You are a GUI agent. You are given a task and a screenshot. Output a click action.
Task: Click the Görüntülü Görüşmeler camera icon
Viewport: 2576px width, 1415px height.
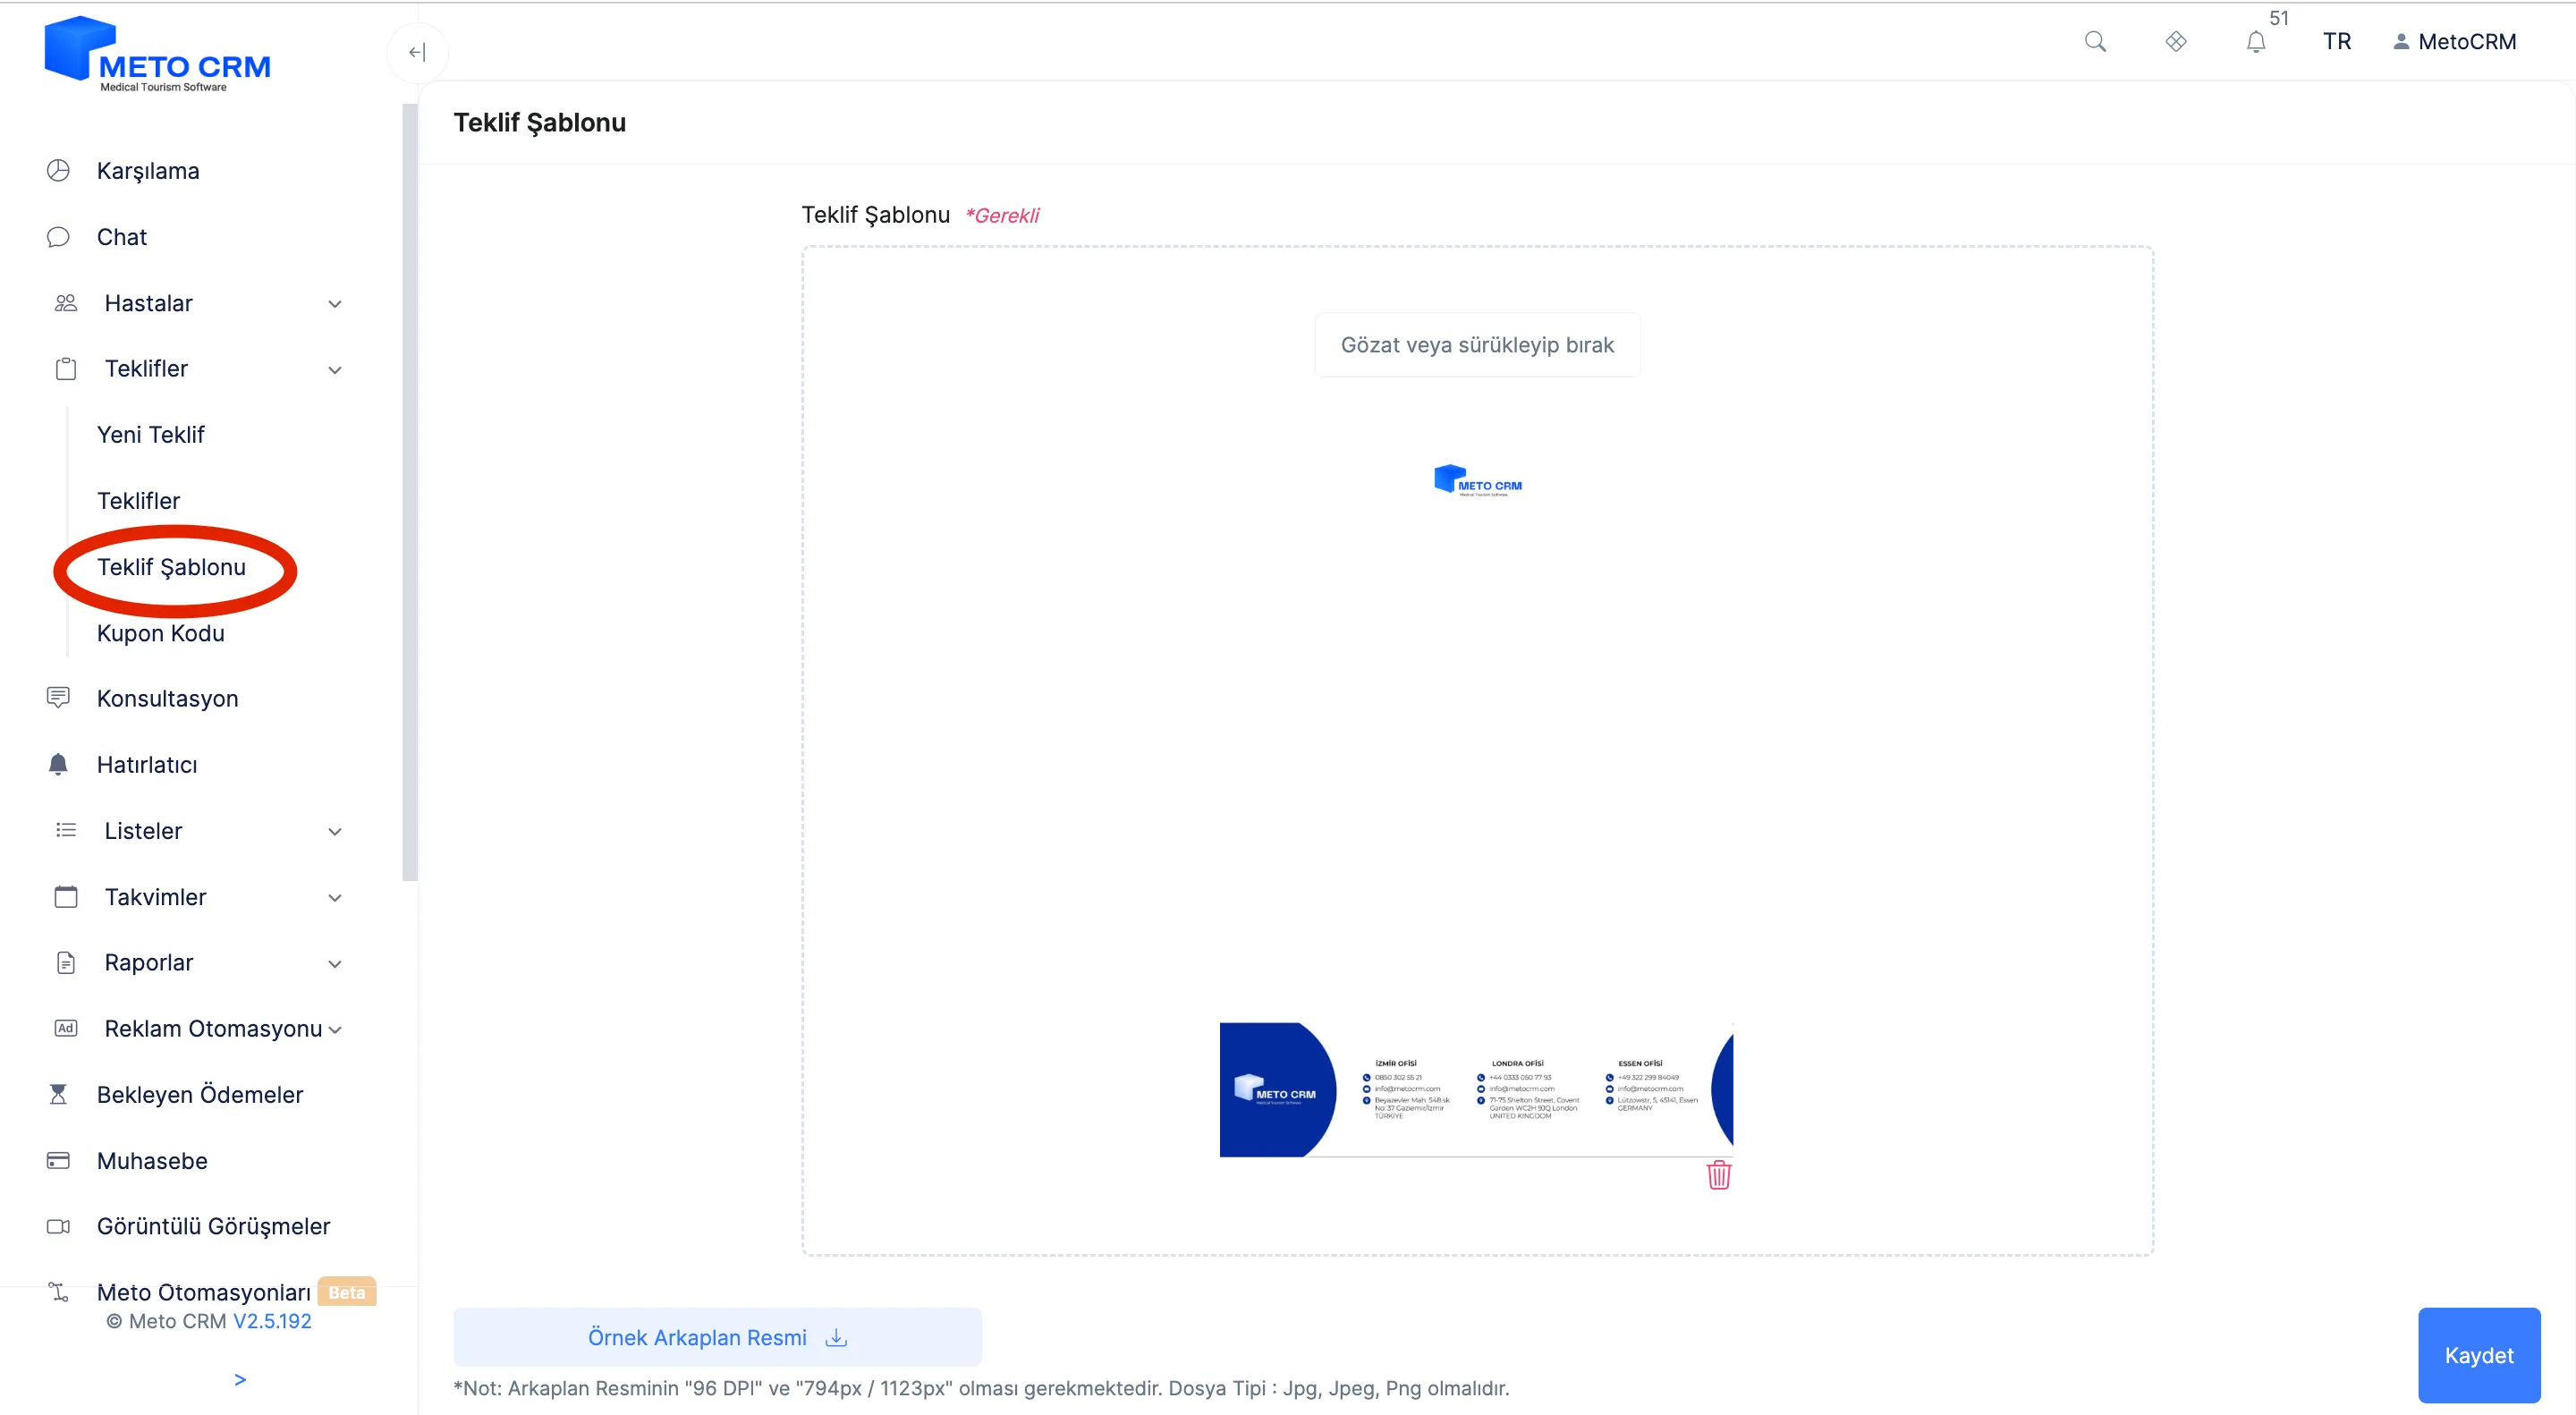pyautogui.click(x=58, y=1226)
